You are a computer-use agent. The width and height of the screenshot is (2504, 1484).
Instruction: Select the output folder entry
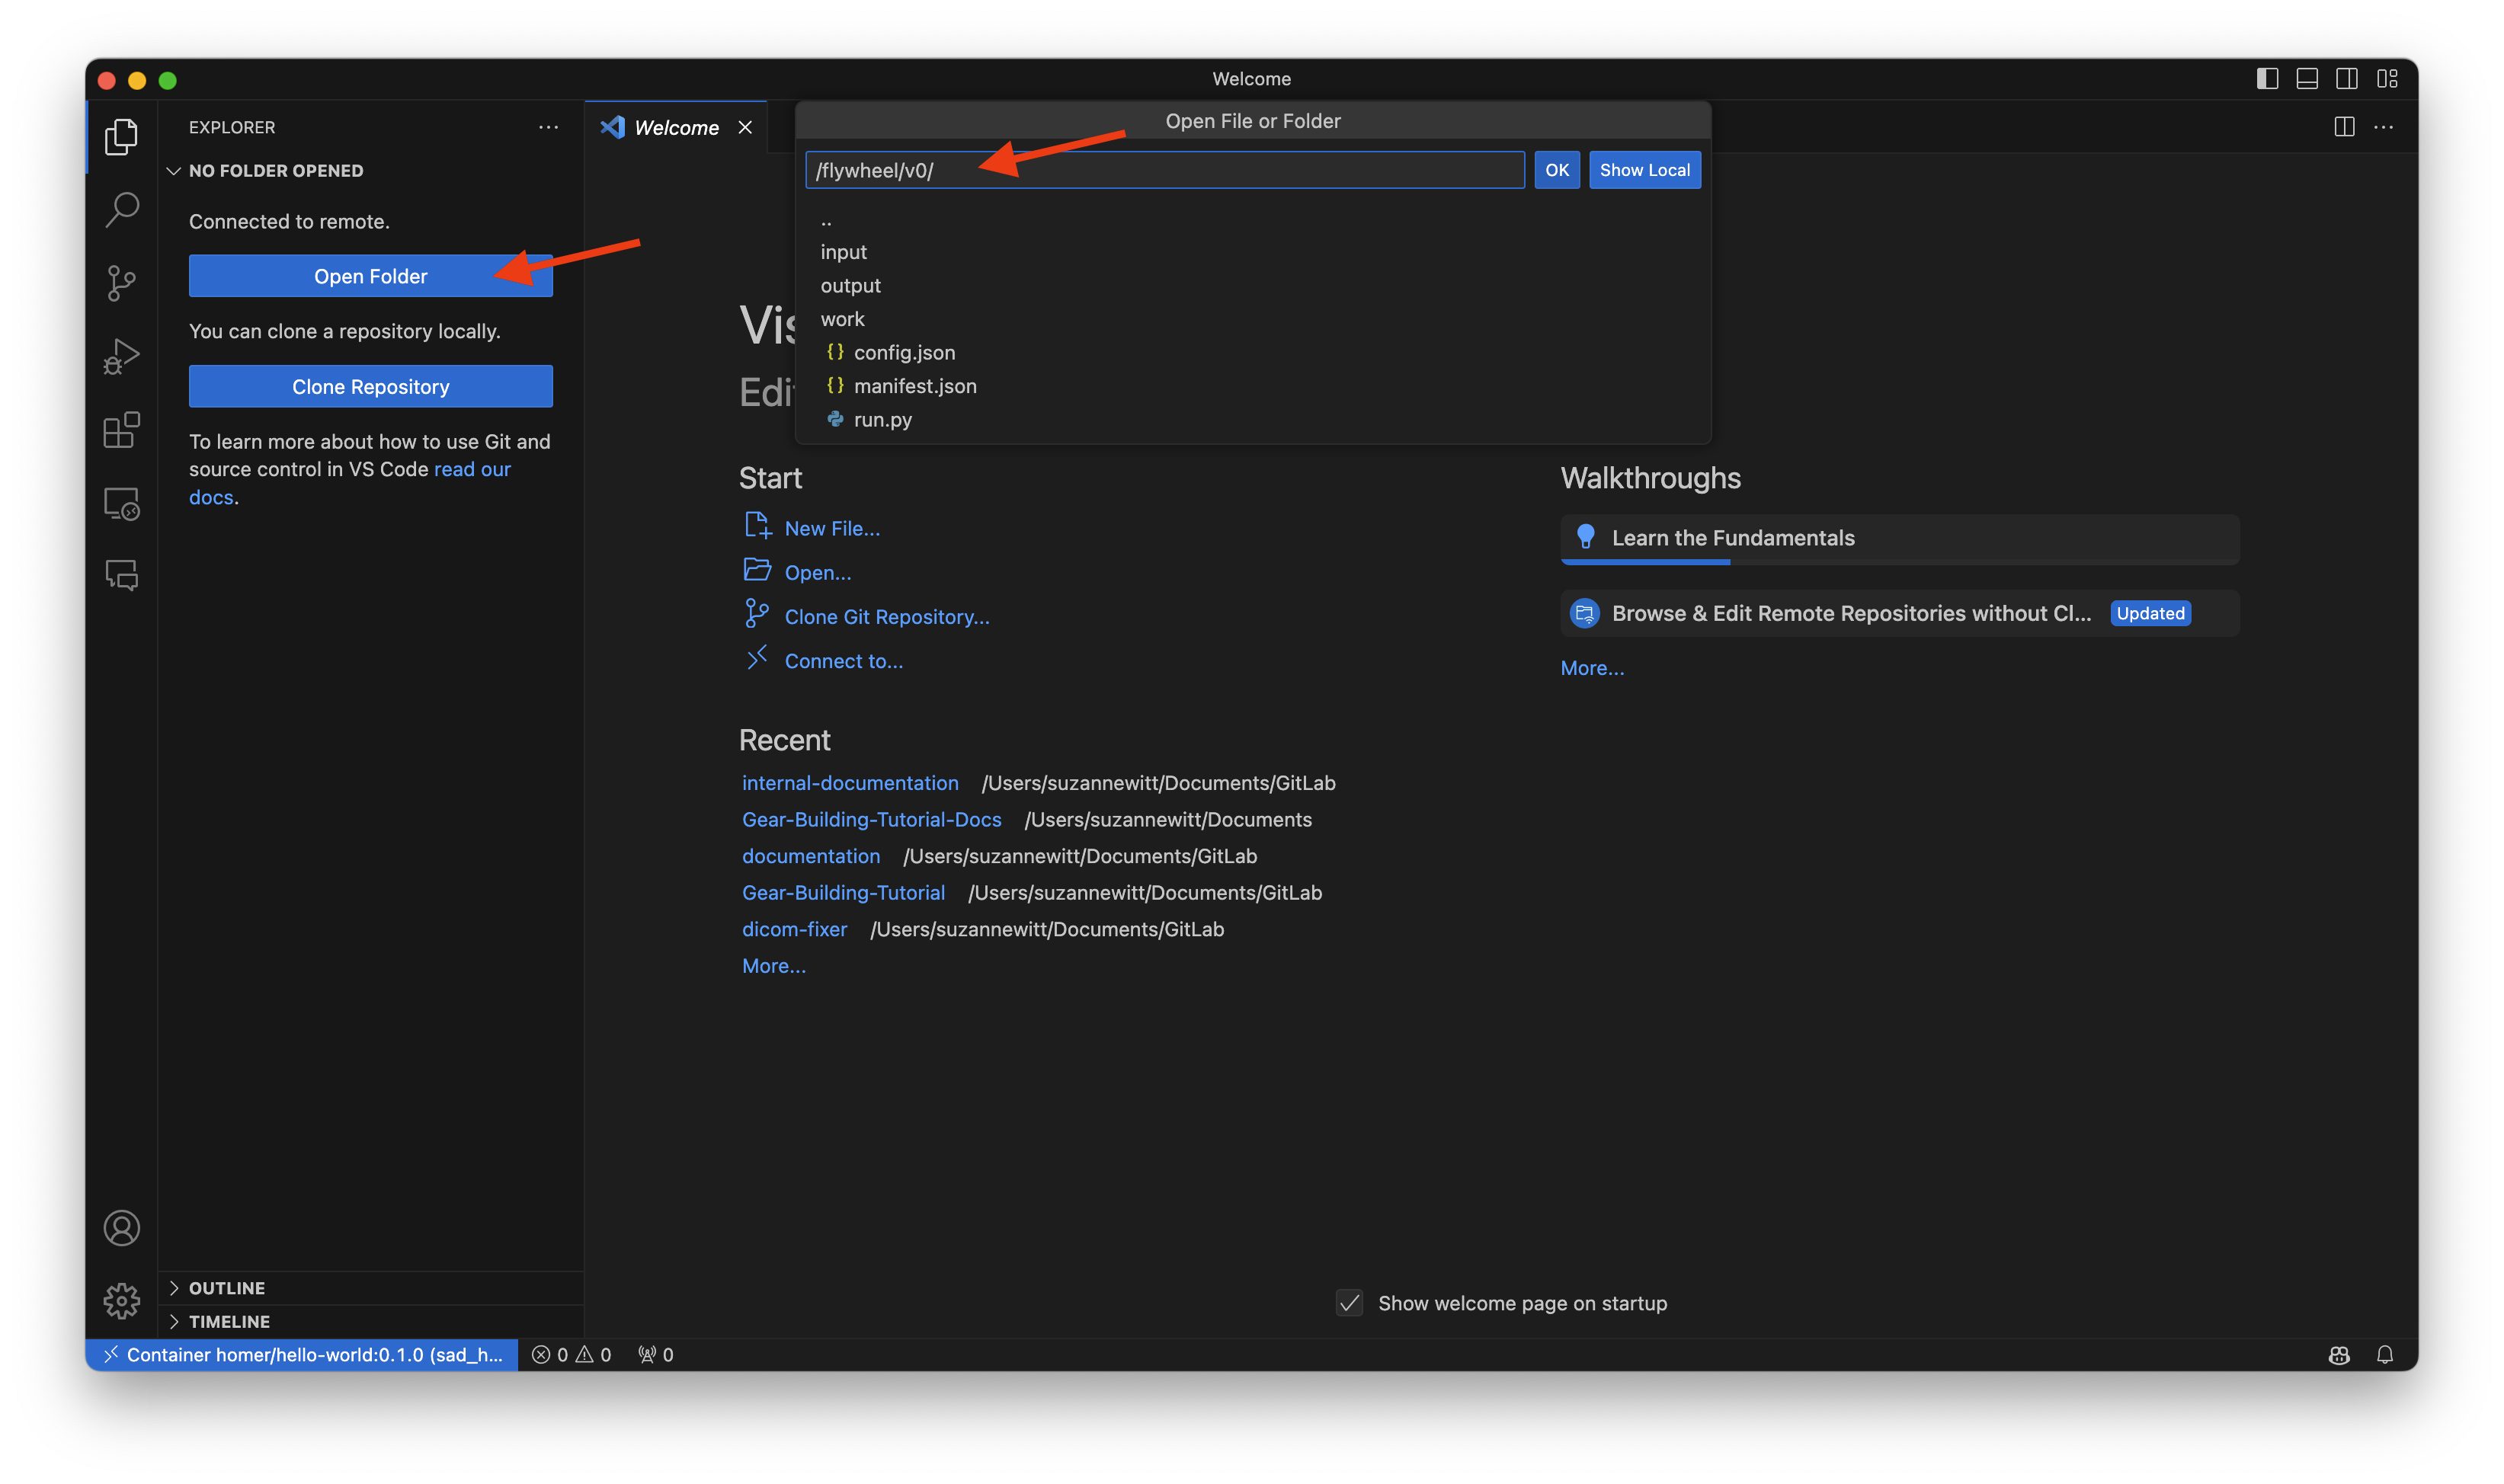click(x=1253, y=286)
